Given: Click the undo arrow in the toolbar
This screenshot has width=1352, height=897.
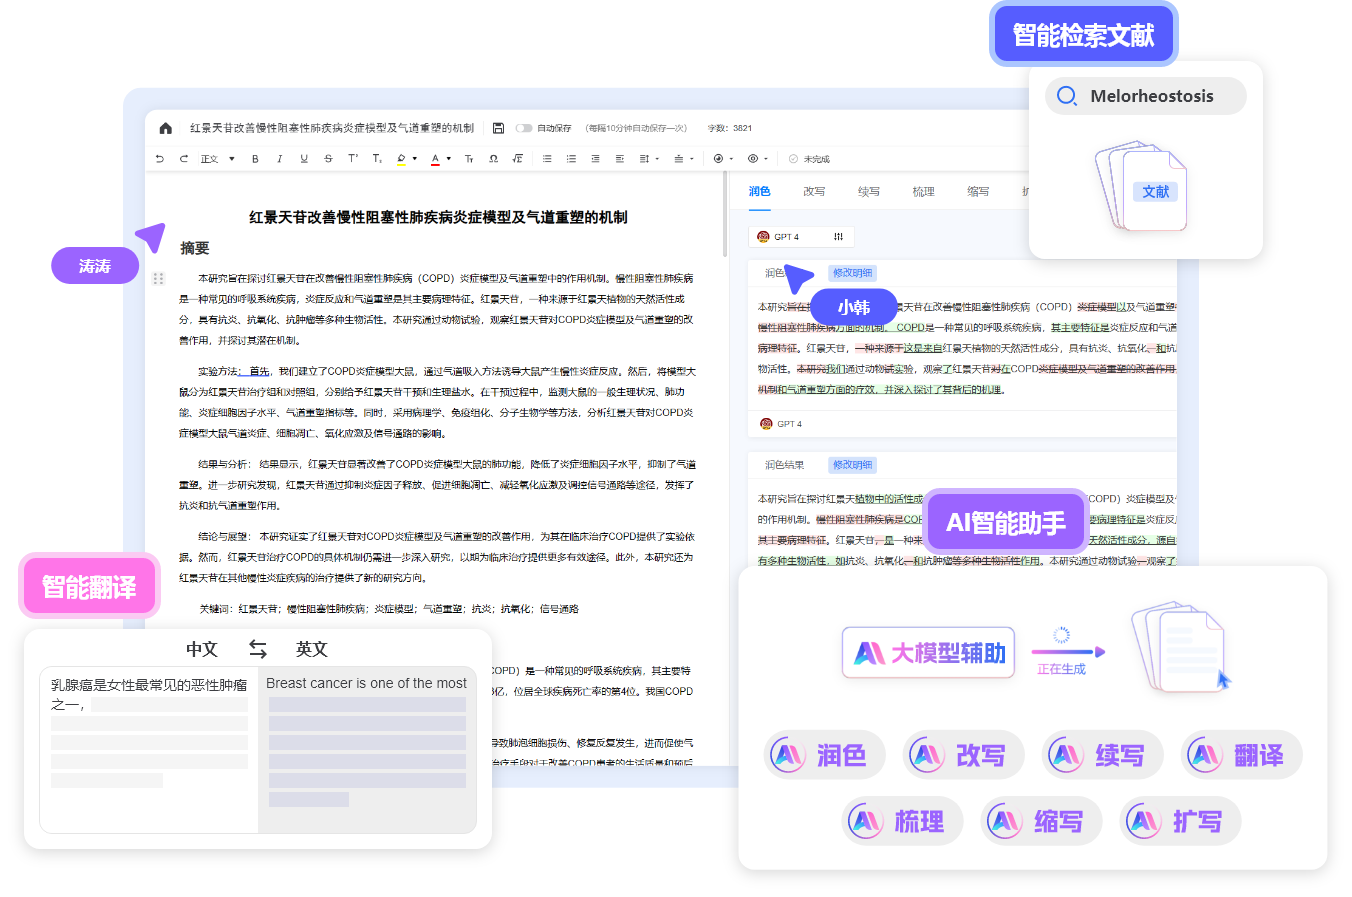Looking at the screenshot, I should (x=160, y=159).
